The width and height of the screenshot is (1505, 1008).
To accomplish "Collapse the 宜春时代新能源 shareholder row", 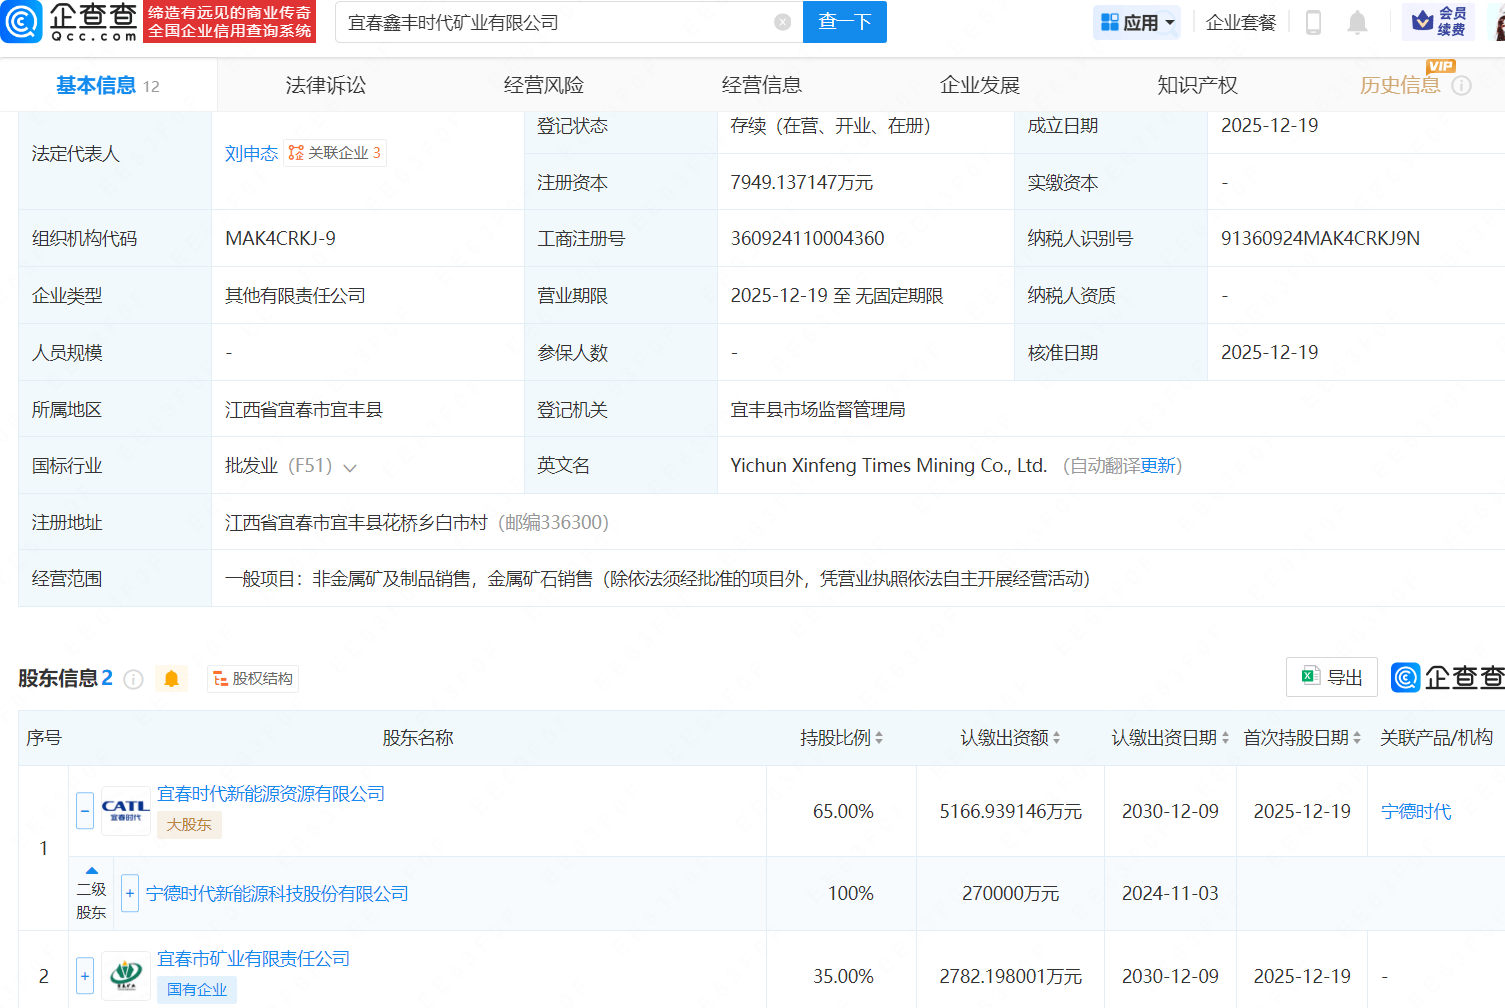I will click(85, 810).
